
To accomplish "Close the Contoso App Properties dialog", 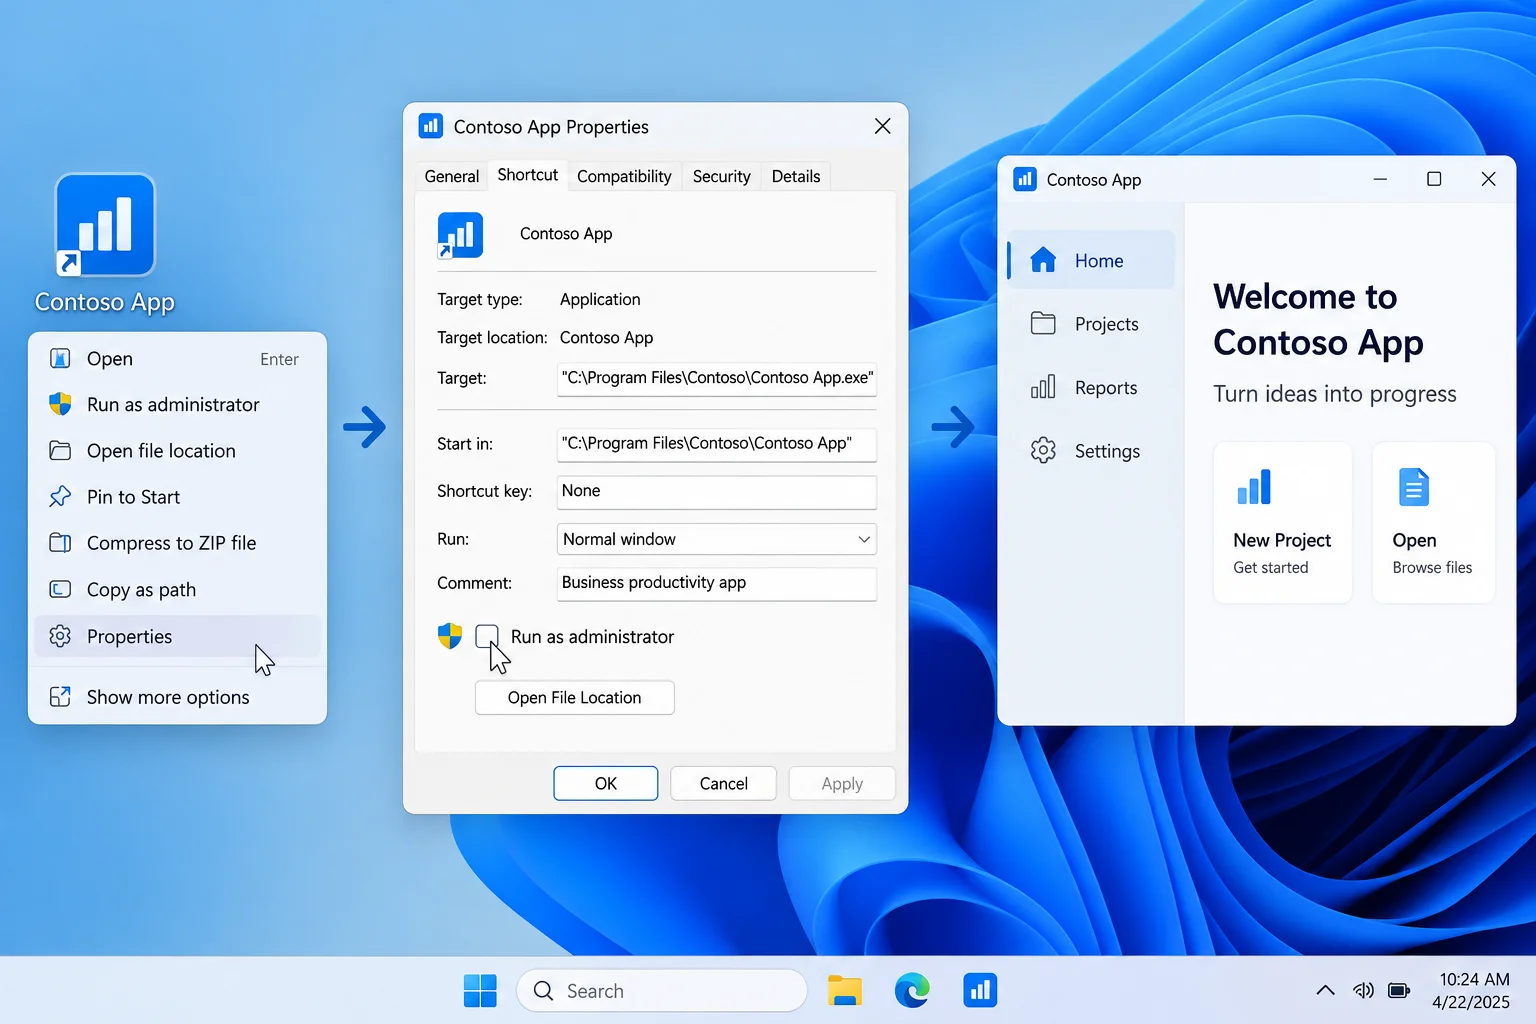I will pos(882,126).
